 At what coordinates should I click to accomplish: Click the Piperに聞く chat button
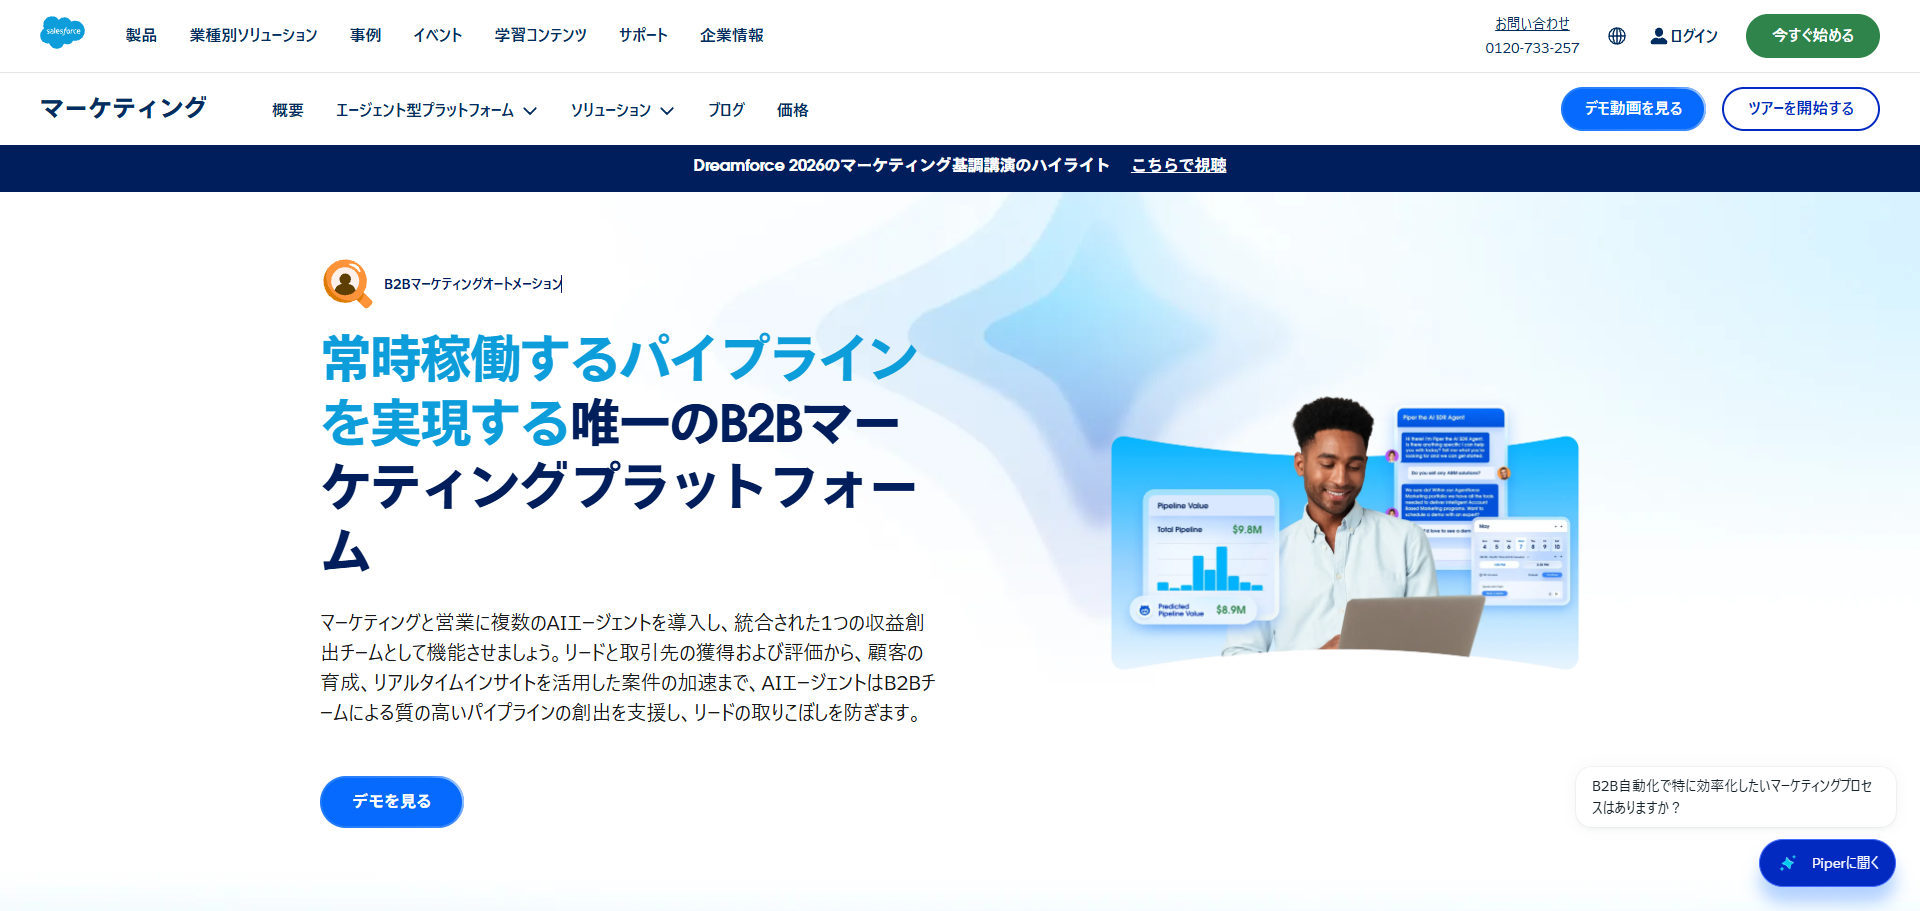pyautogui.click(x=1827, y=863)
